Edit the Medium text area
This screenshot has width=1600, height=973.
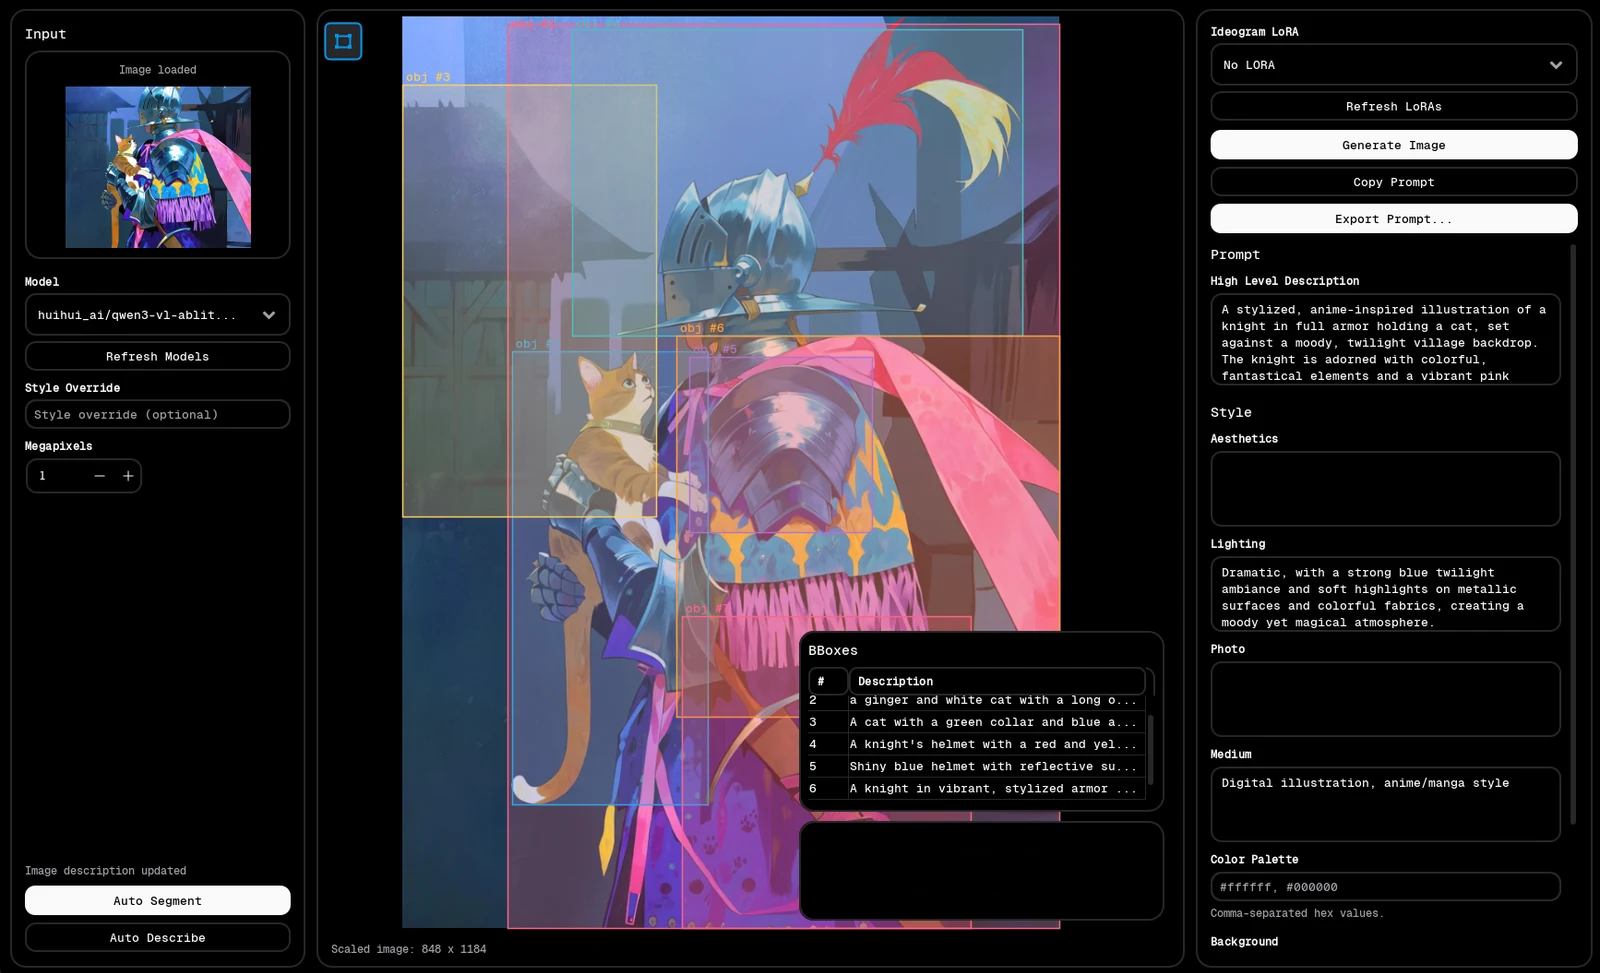[x=1385, y=804]
